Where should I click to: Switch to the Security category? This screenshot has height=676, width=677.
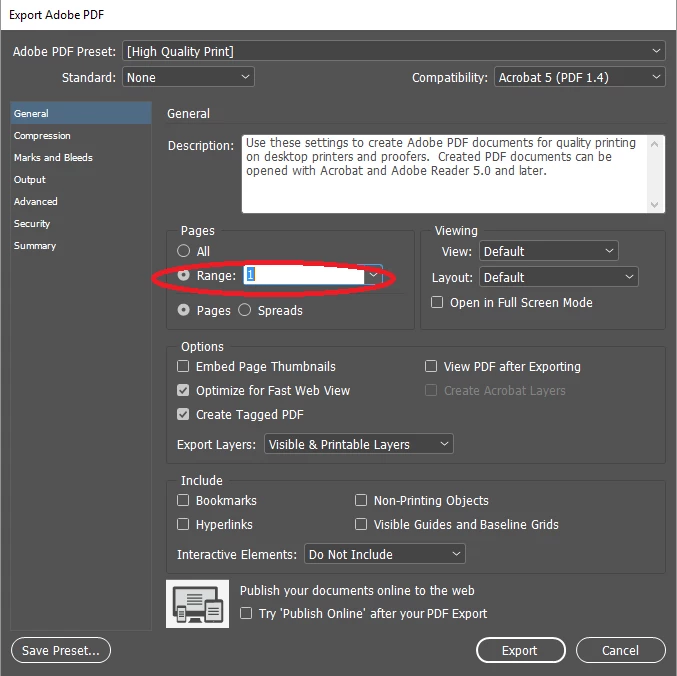coord(81,224)
